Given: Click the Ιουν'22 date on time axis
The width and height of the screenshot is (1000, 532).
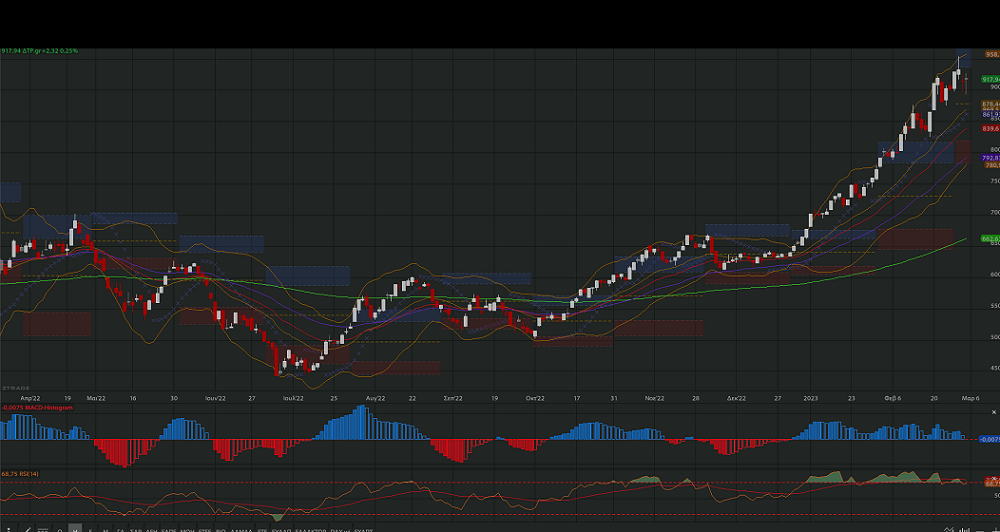Looking at the screenshot, I should tap(216, 398).
